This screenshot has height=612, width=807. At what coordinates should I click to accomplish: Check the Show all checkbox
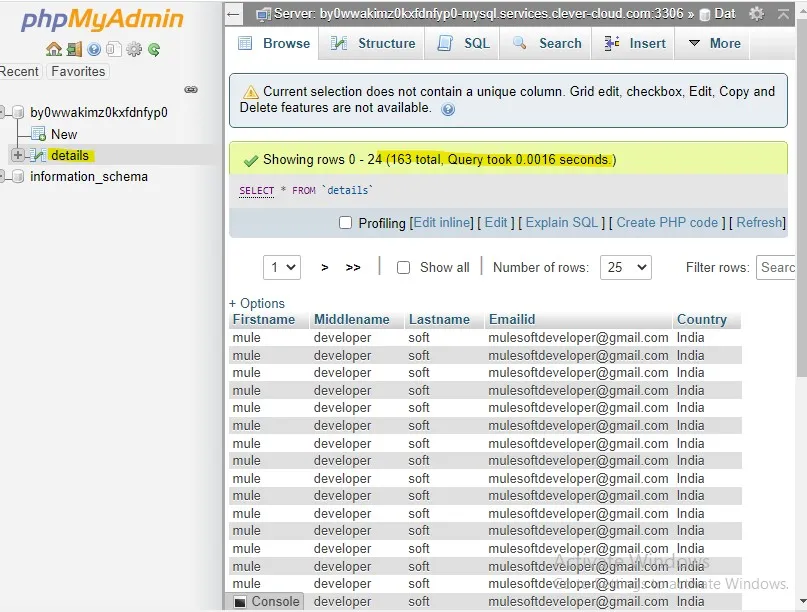point(404,268)
